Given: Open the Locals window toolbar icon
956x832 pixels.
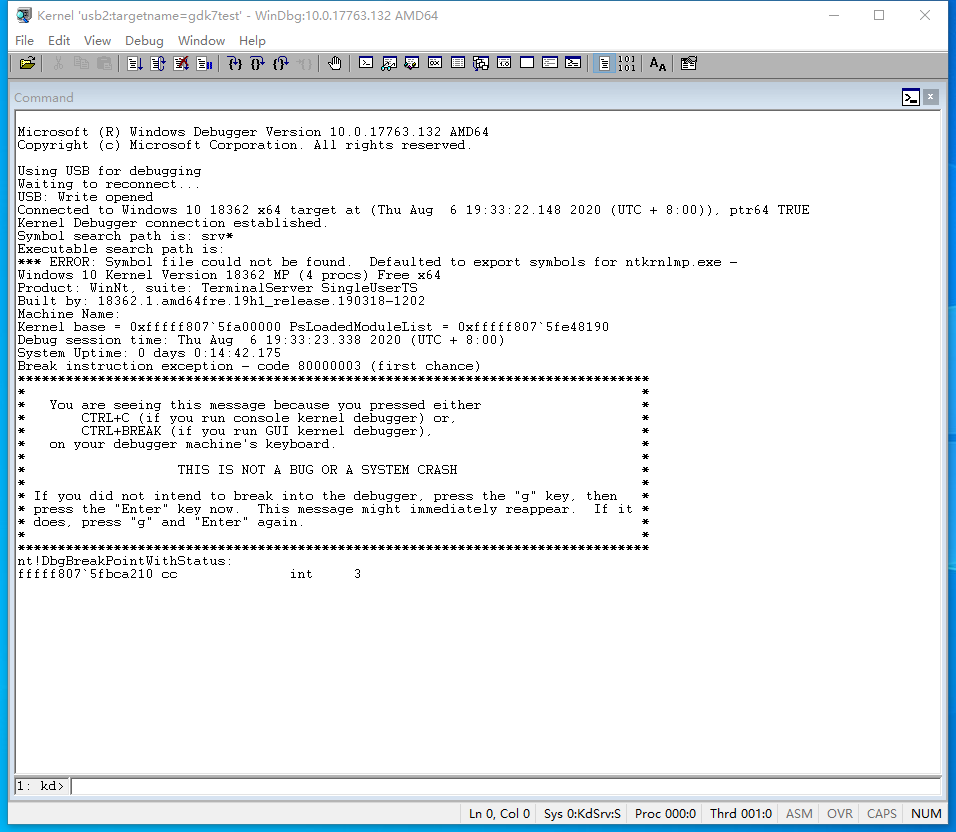Looking at the screenshot, I should (x=412, y=63).
